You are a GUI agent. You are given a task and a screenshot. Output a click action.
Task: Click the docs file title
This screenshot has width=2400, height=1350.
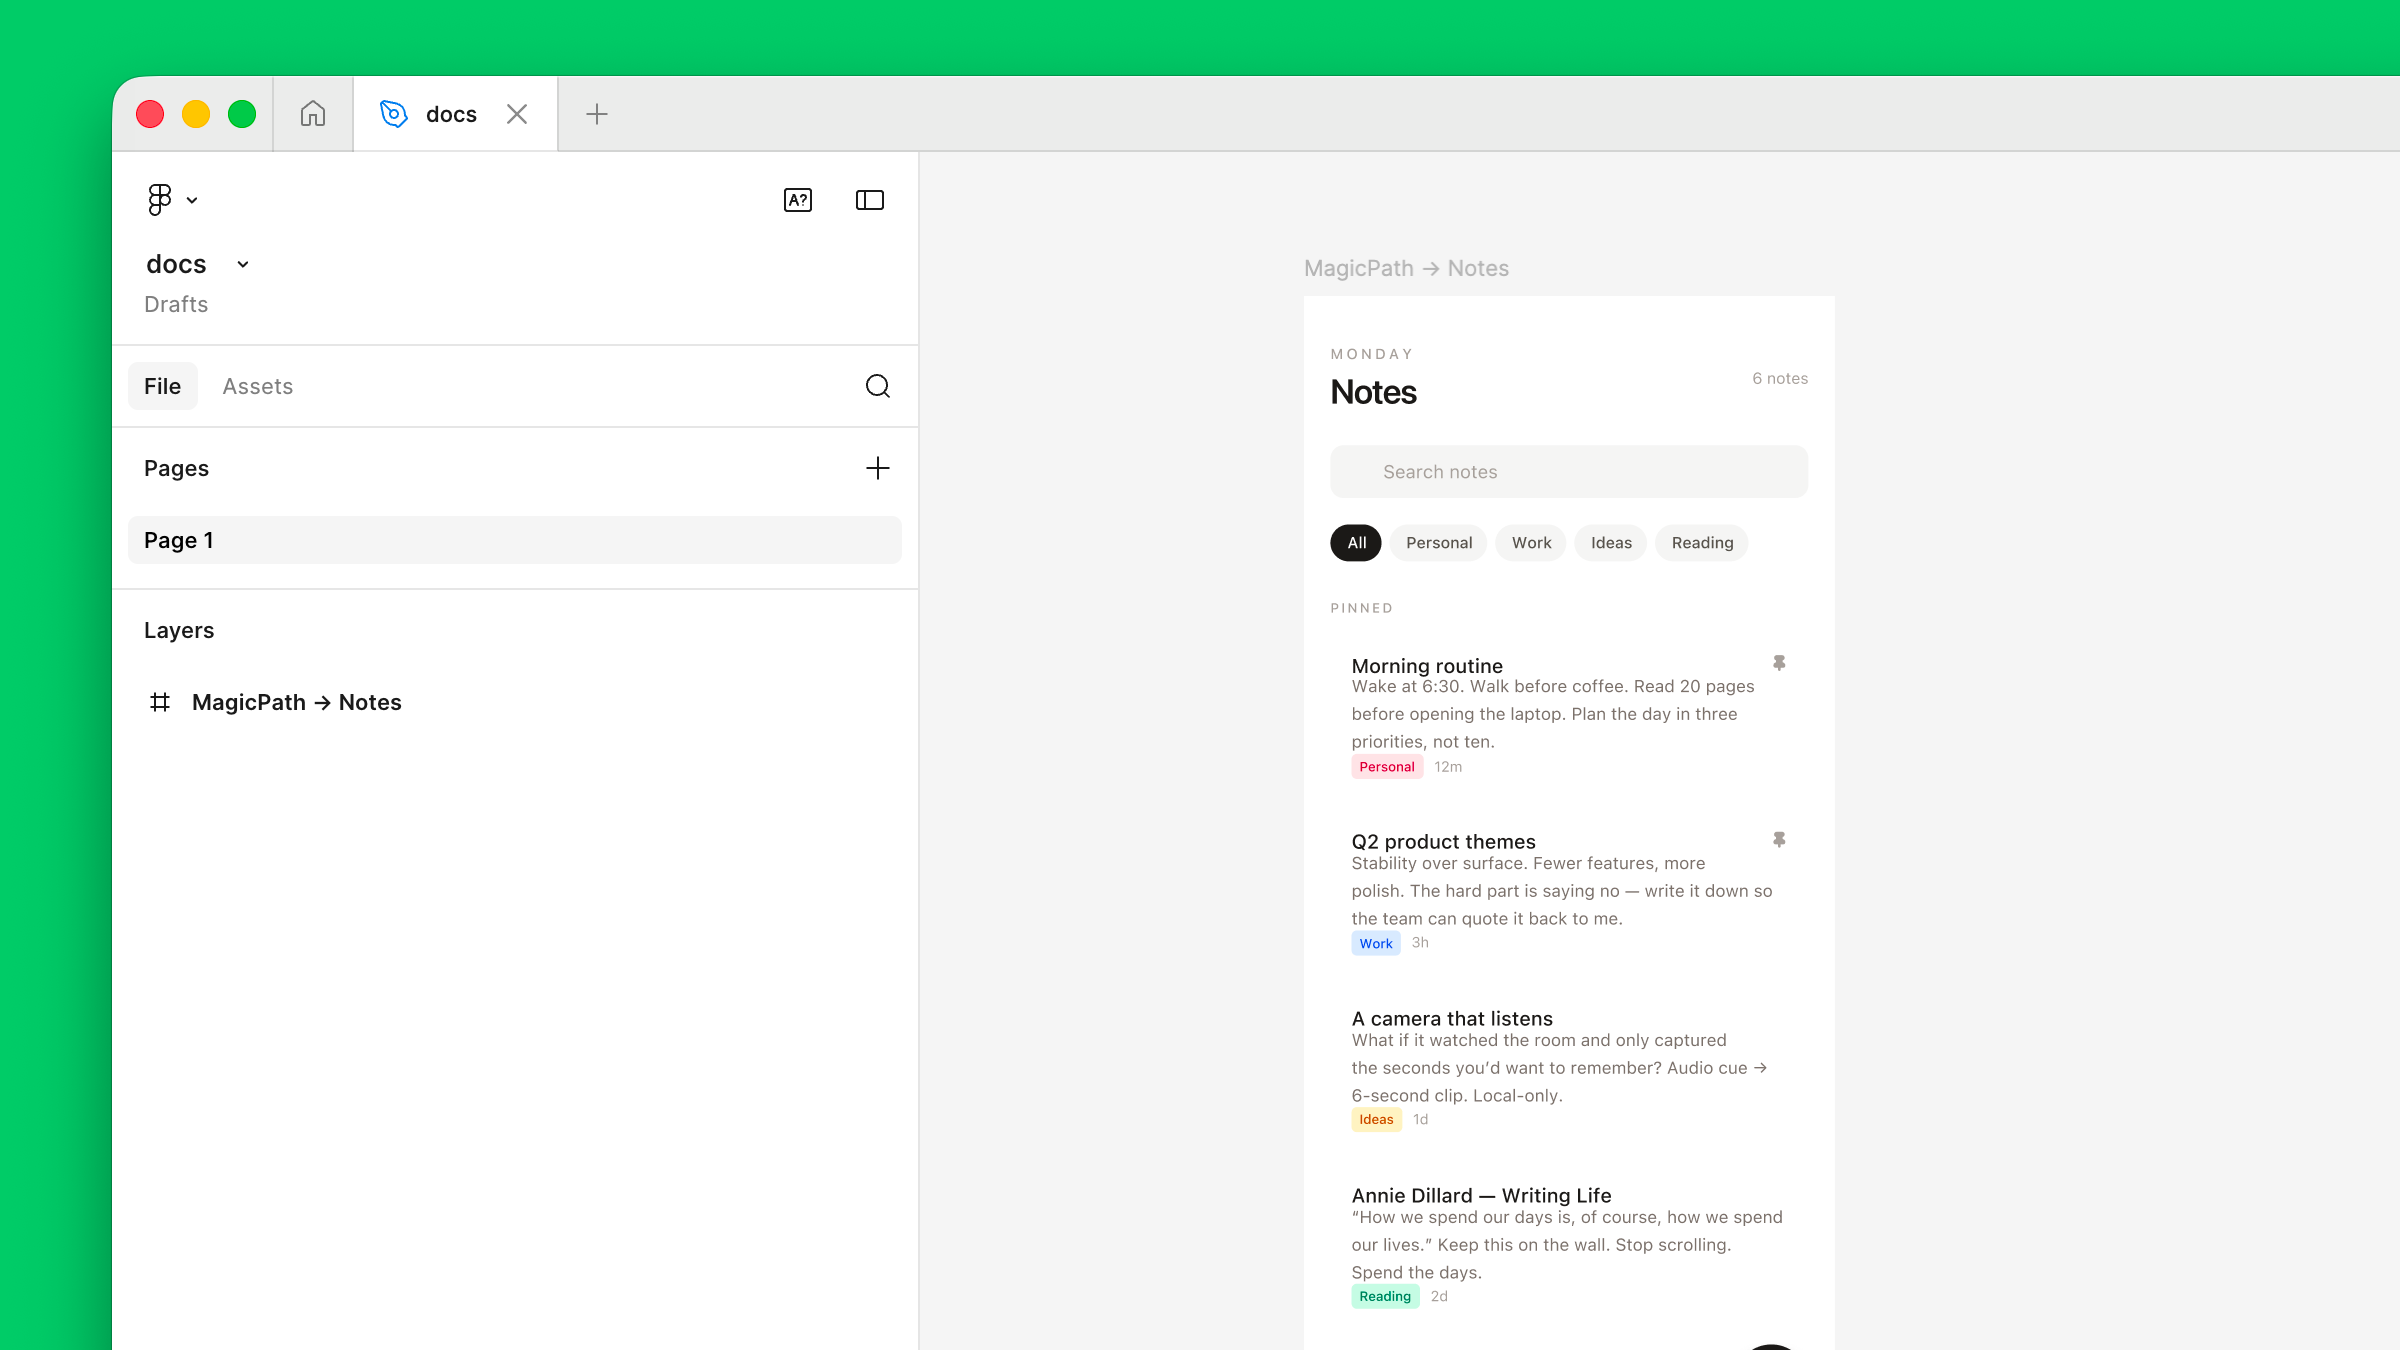176,264
